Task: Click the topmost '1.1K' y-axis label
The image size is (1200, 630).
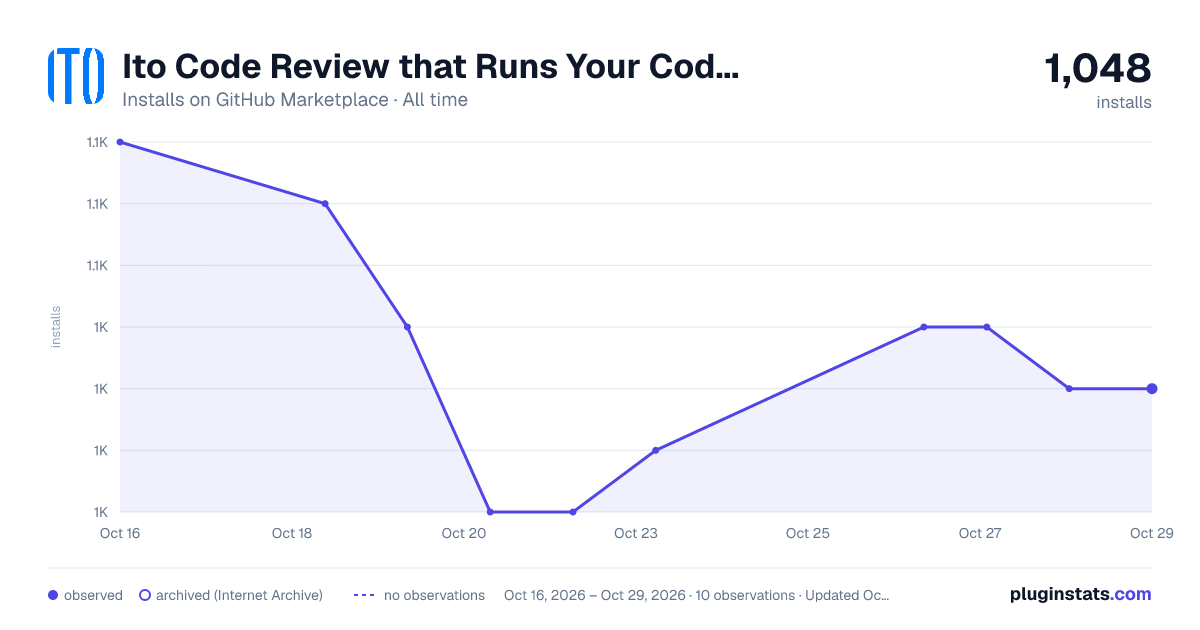Action: [97, 142]
